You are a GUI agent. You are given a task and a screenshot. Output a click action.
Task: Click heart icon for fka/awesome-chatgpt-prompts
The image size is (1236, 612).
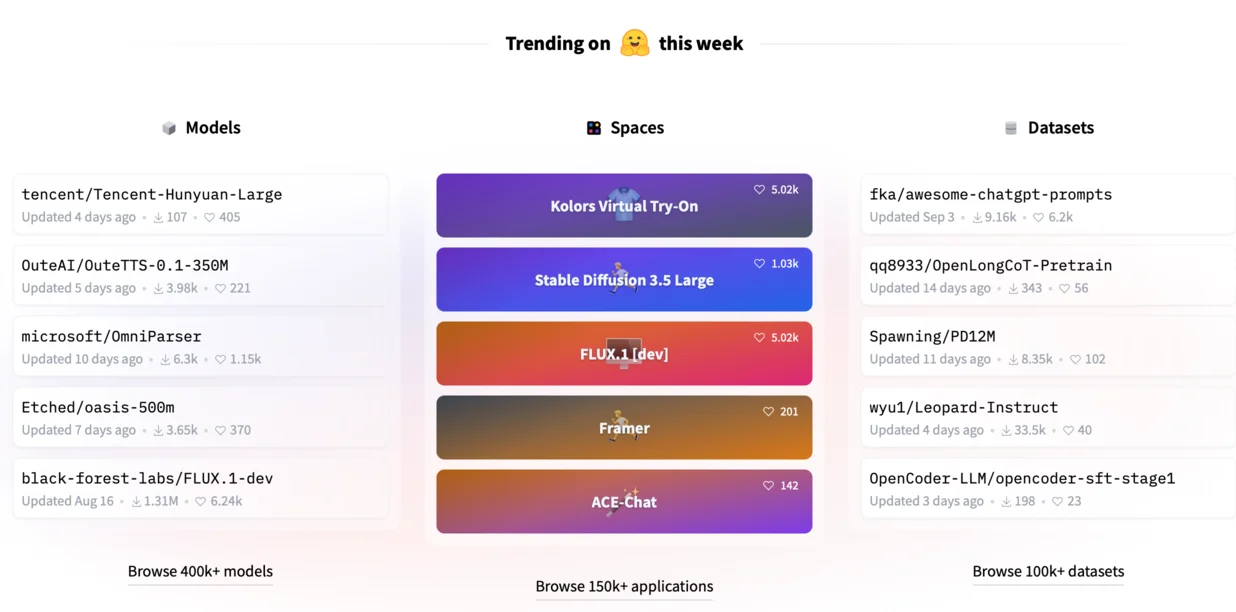(x=1038, y=217)
